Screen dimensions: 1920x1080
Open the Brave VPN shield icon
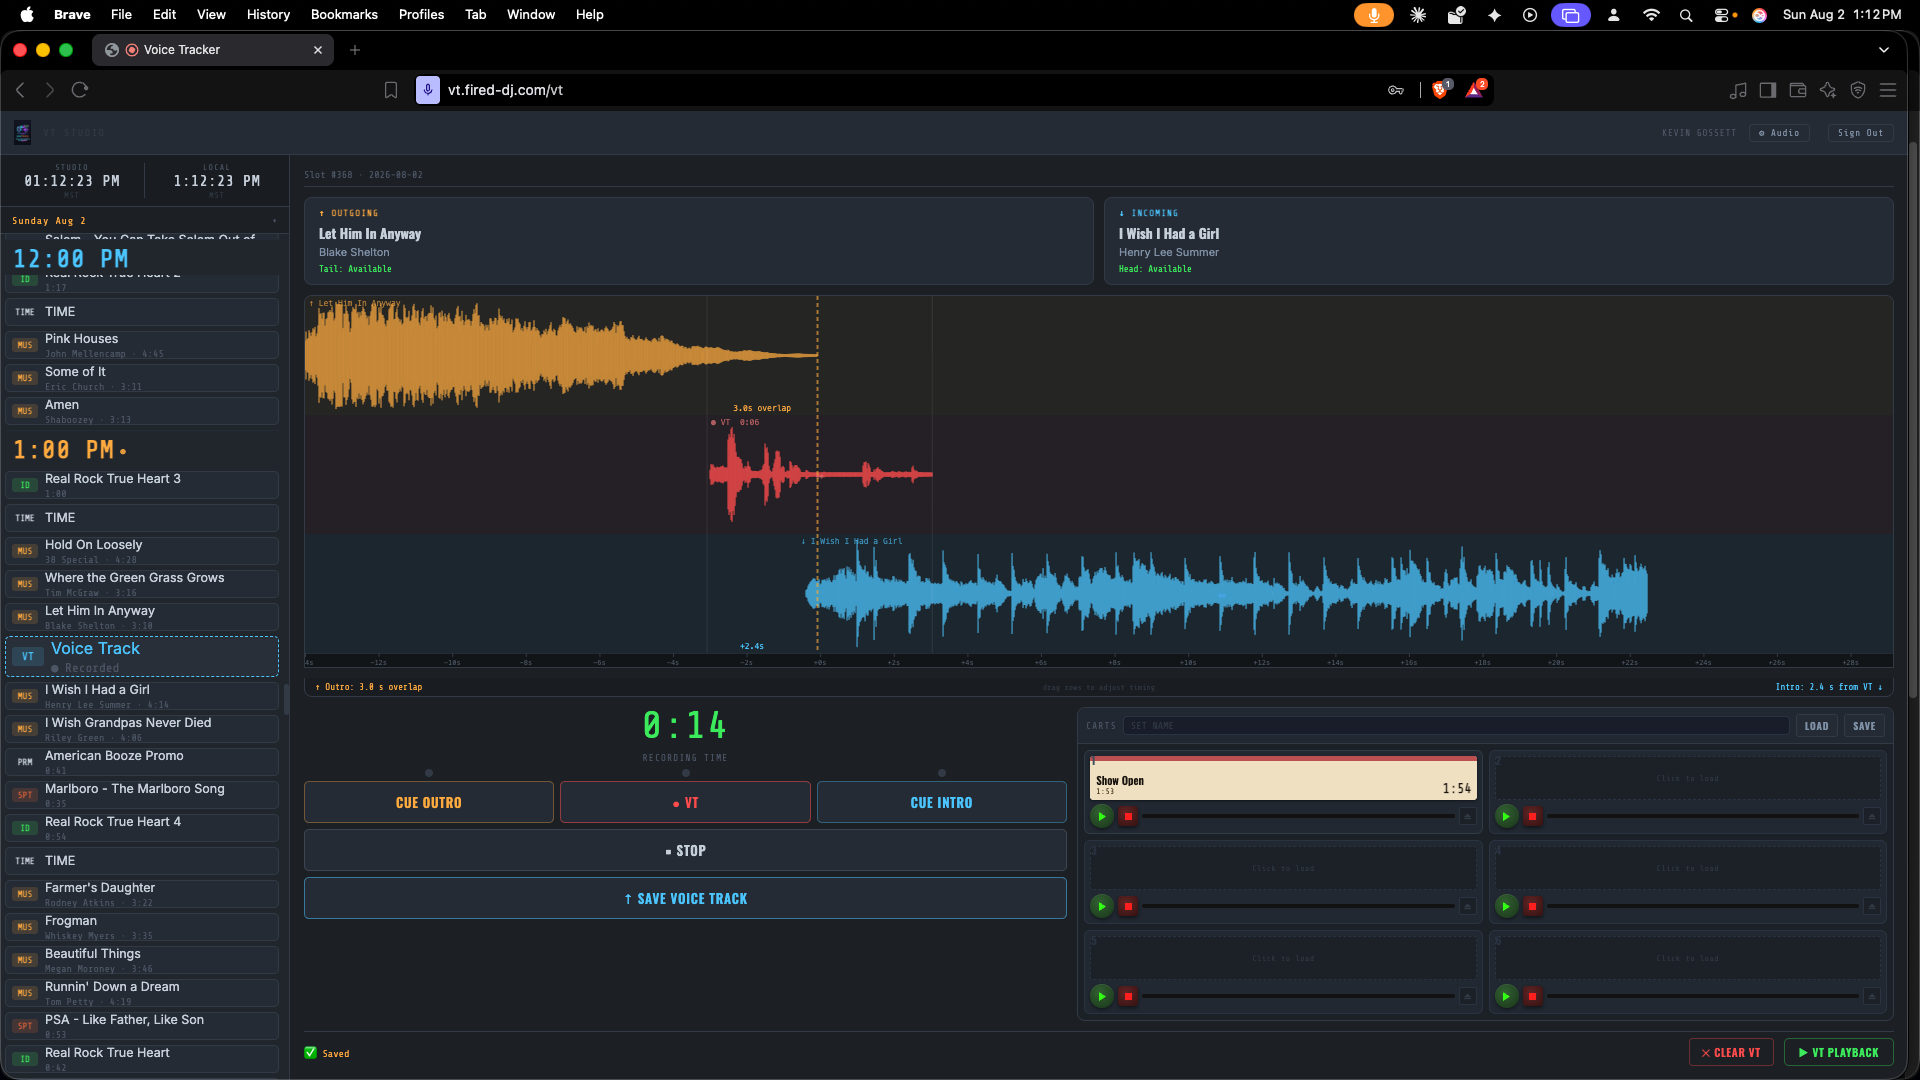[x=1858, y=90]
